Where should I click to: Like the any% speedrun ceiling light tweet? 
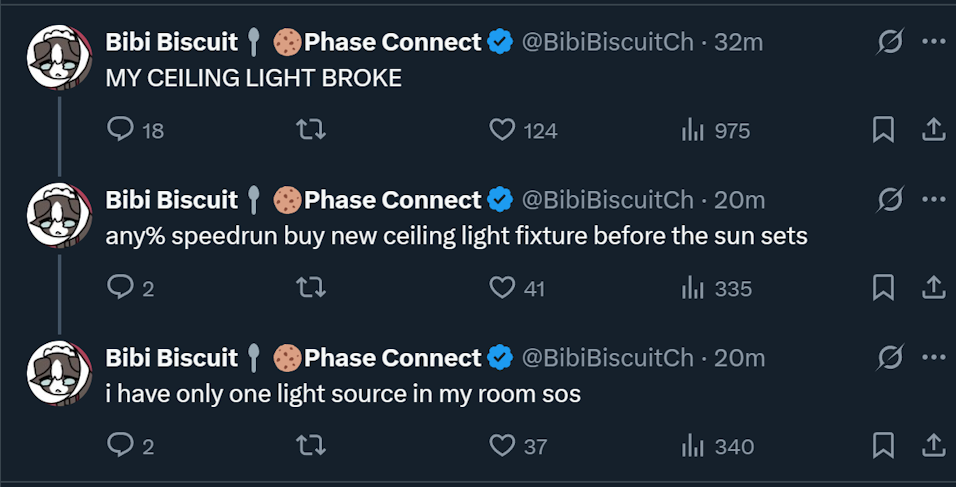(503, 288)
